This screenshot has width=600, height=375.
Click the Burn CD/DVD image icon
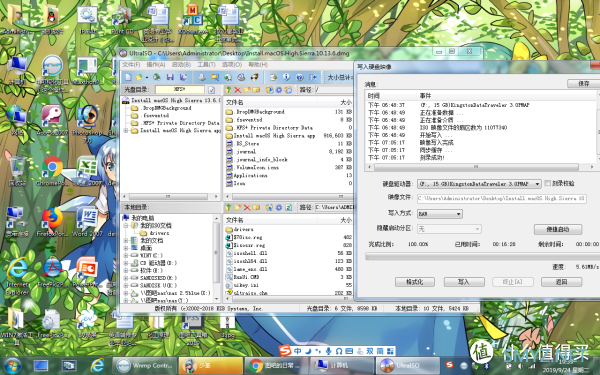(x=254, y=77)
